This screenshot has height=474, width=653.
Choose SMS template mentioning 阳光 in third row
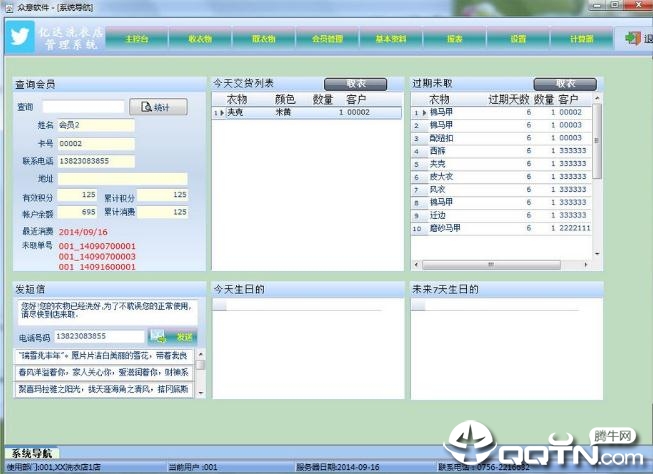coord(104,389)
